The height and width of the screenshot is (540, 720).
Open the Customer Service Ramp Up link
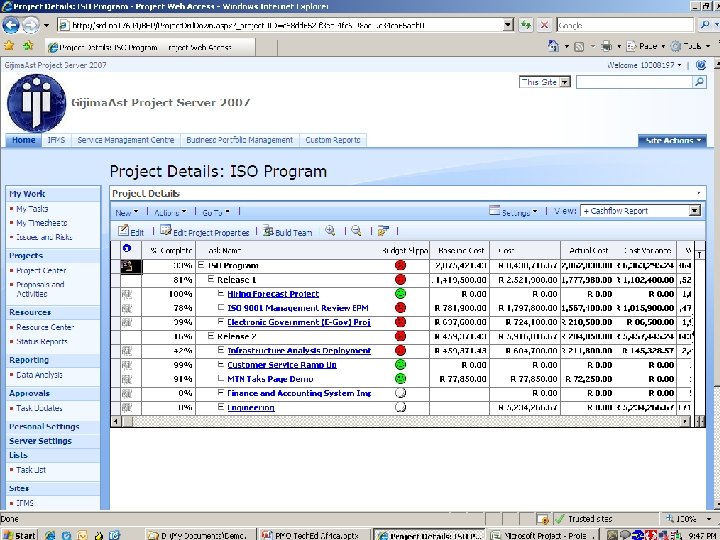point(282,365)
